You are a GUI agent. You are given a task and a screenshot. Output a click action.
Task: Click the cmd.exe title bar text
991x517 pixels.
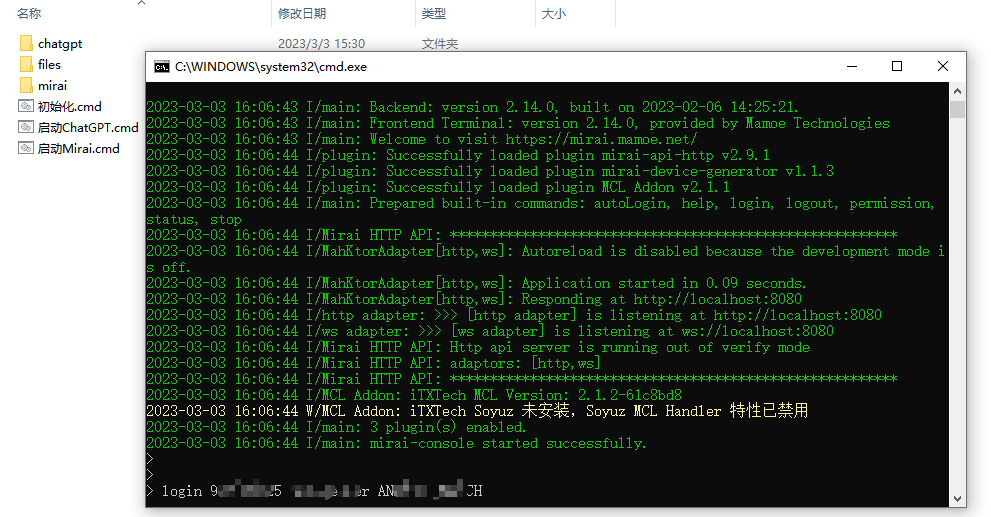pyautogui.click(x=271, y=66)
